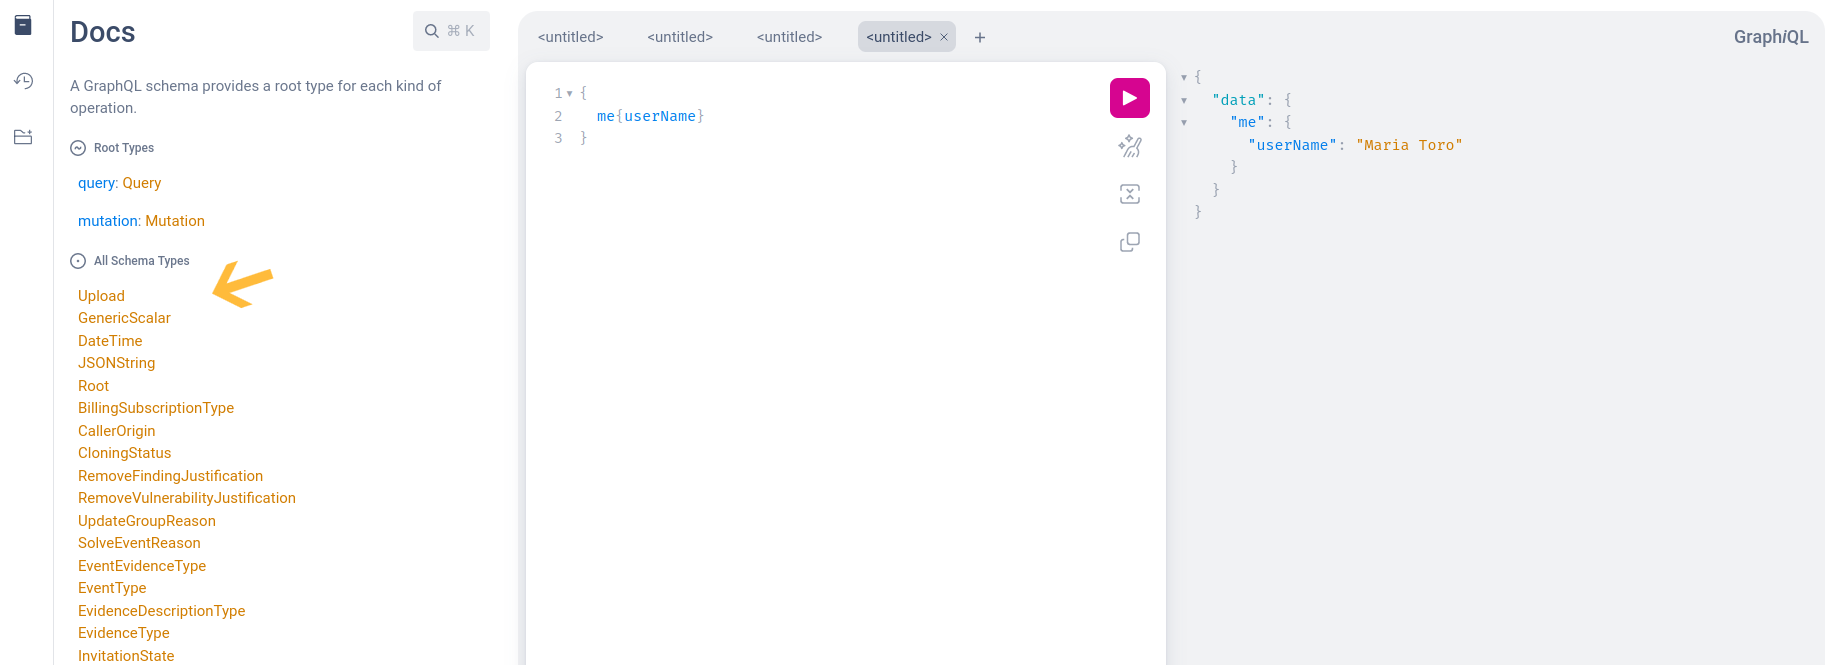Image resolution: width=1832 pixels, height=665 pixels.
Task: Switch to the second untitled tab
Action: [x=680, y=37]
